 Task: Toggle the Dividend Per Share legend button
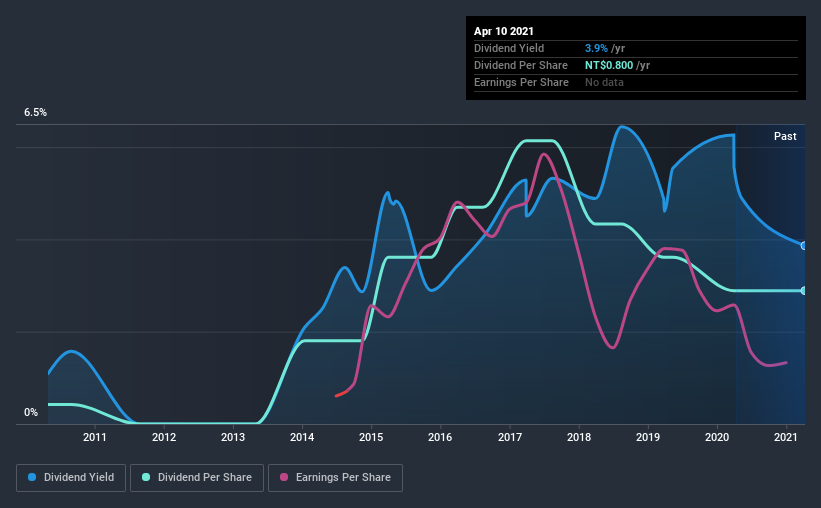[x=197, y=478]
